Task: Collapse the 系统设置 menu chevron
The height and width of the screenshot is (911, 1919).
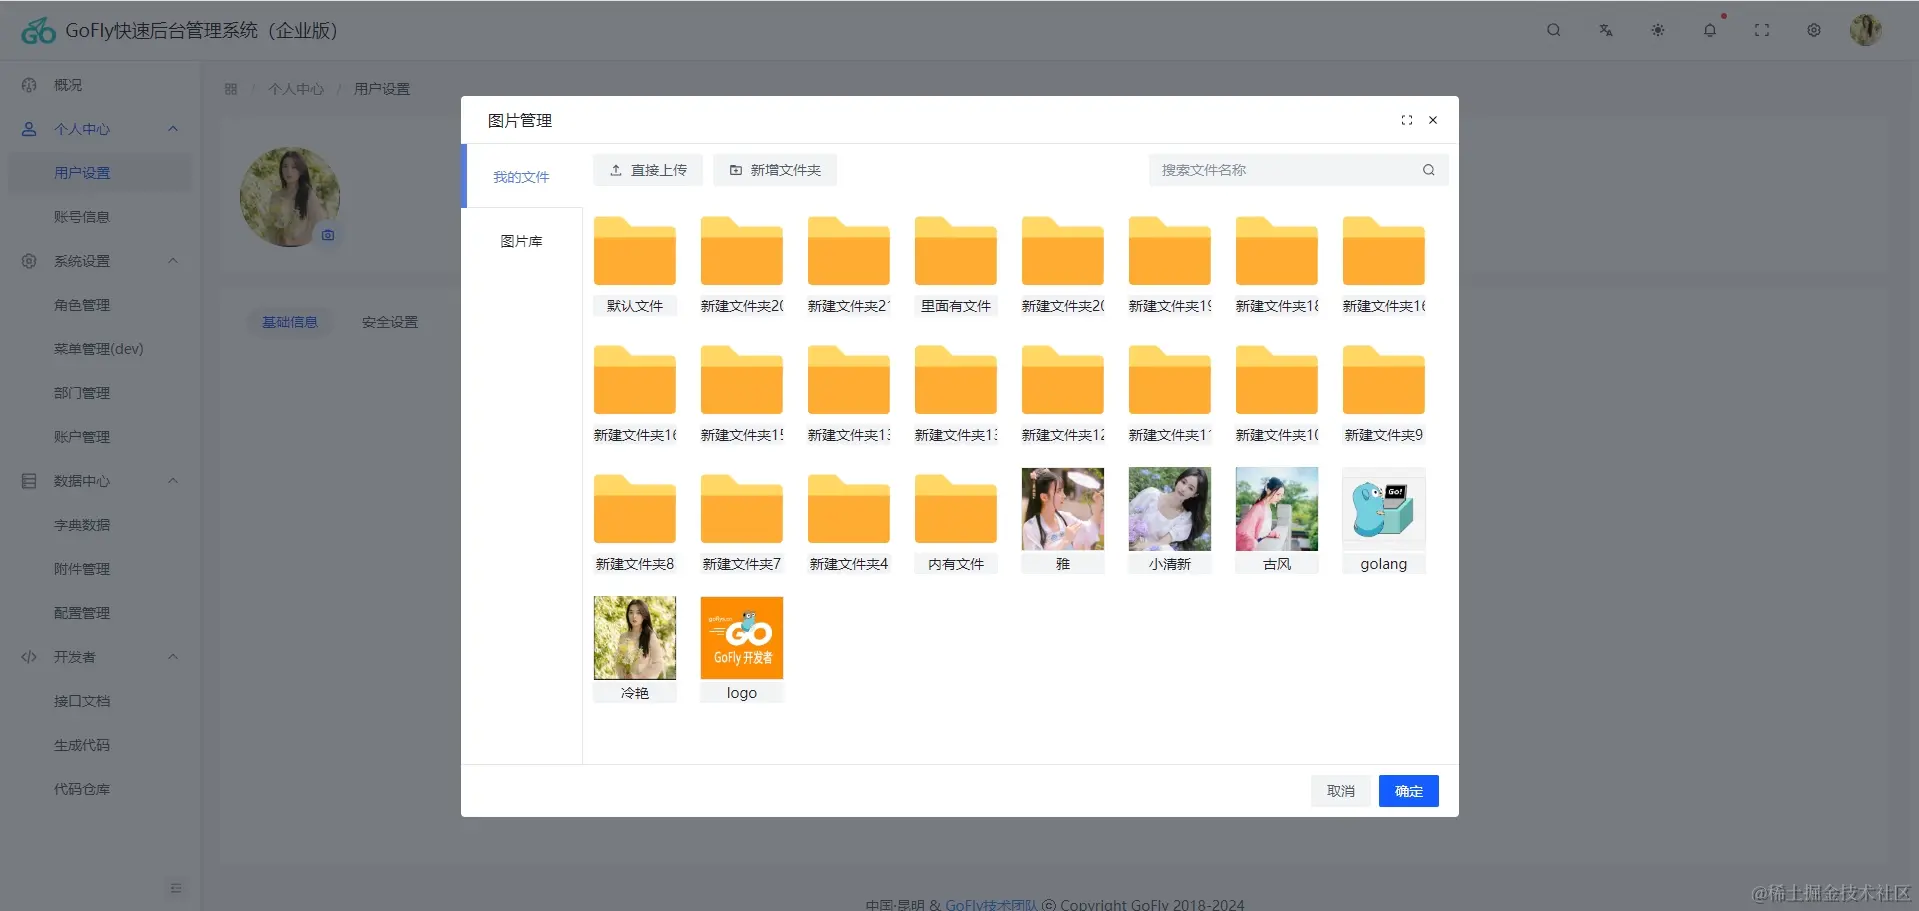Action: click(x=173, y=261)
